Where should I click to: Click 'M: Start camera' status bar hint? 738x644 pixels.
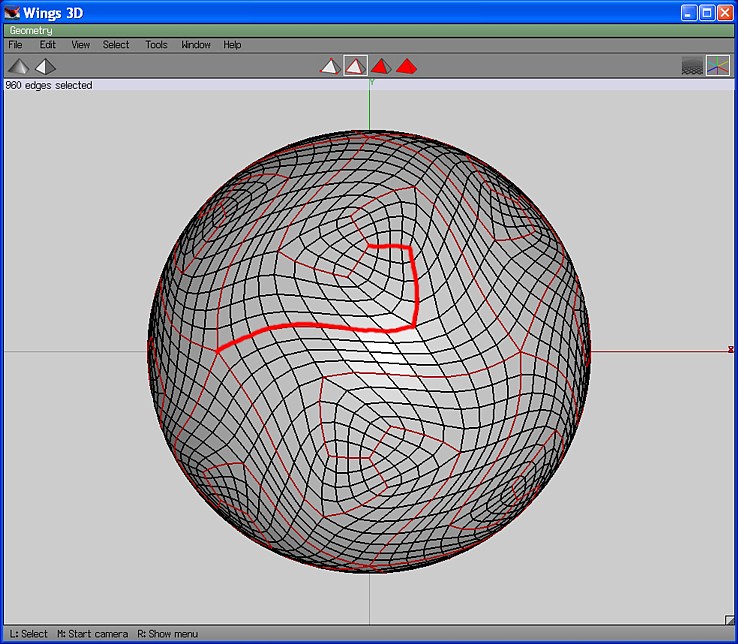pos(93,634)
